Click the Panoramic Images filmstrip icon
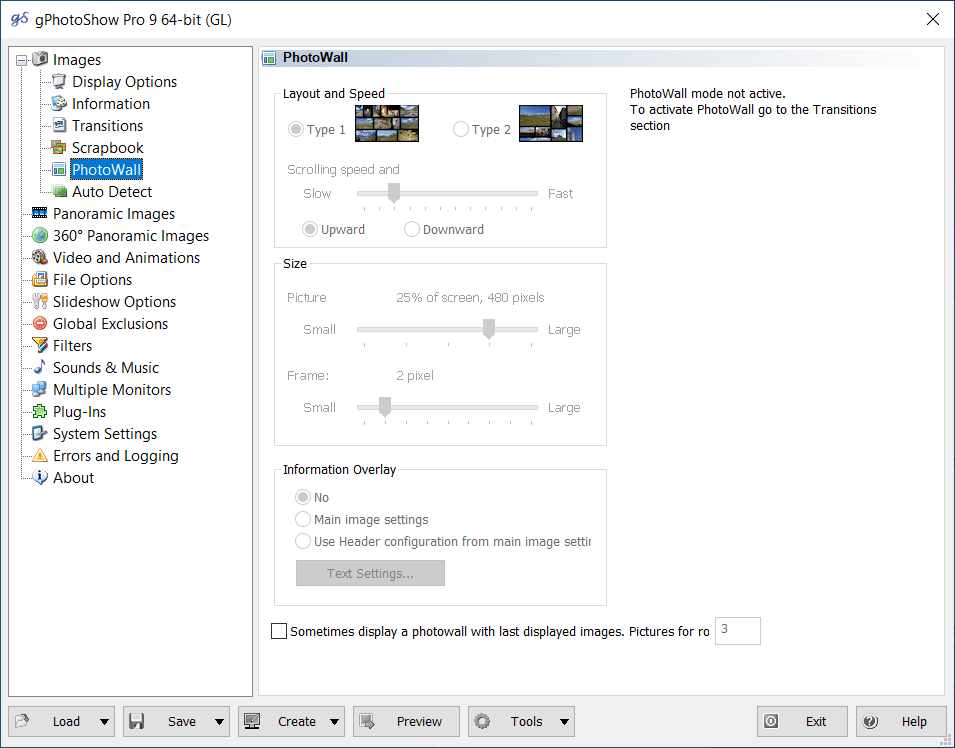This screenshot has height=748, width=955. [40, 213]
